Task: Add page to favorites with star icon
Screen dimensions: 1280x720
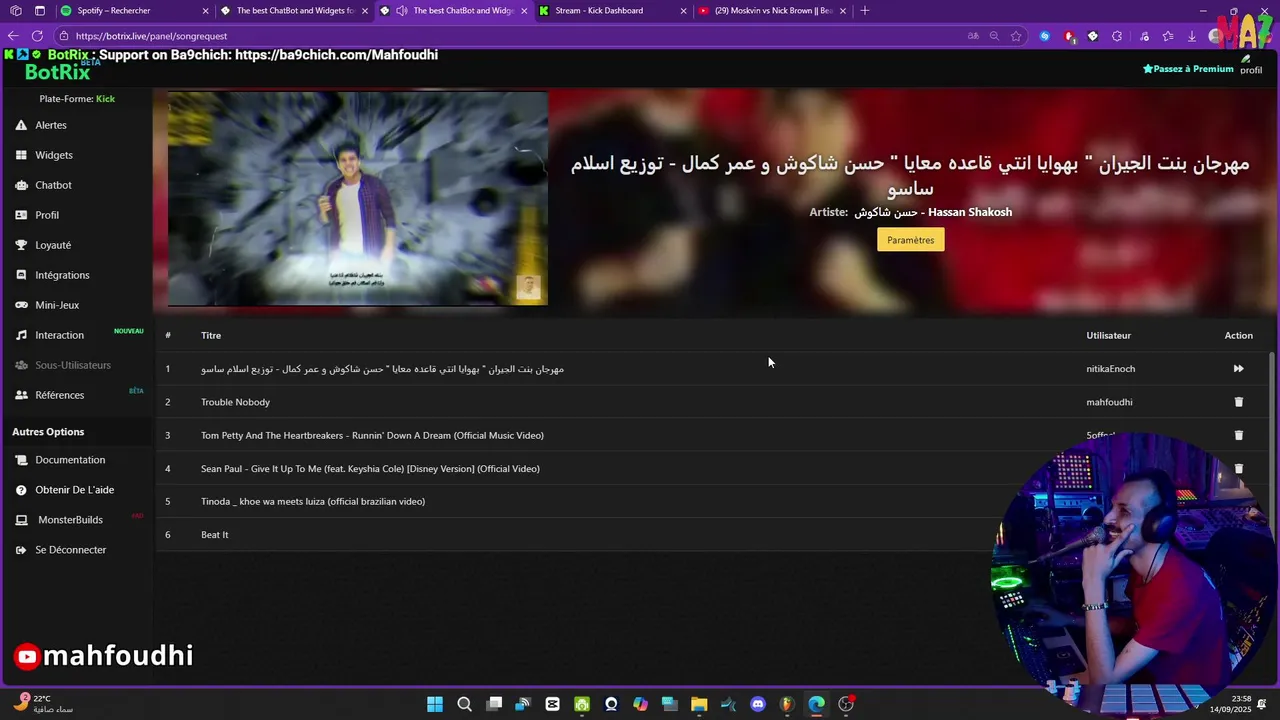Action: pyautogui.click(x=1016, y=36)
